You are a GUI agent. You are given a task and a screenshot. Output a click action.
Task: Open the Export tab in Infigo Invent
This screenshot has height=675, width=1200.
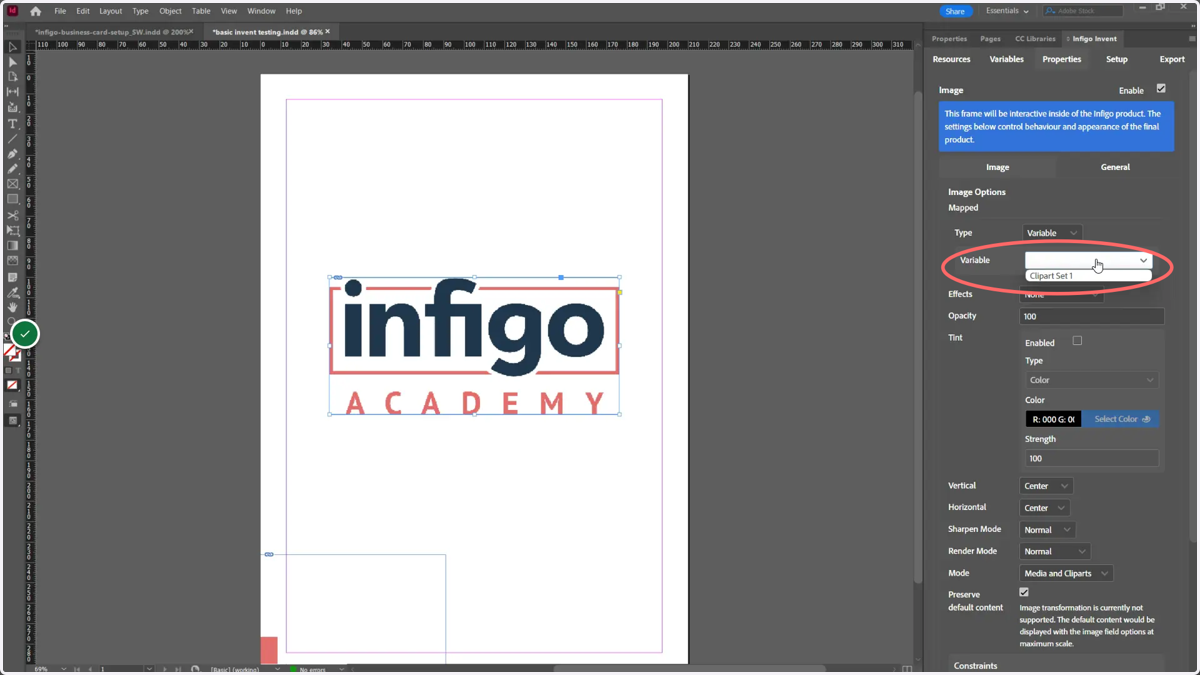(x=1172, y=59)
